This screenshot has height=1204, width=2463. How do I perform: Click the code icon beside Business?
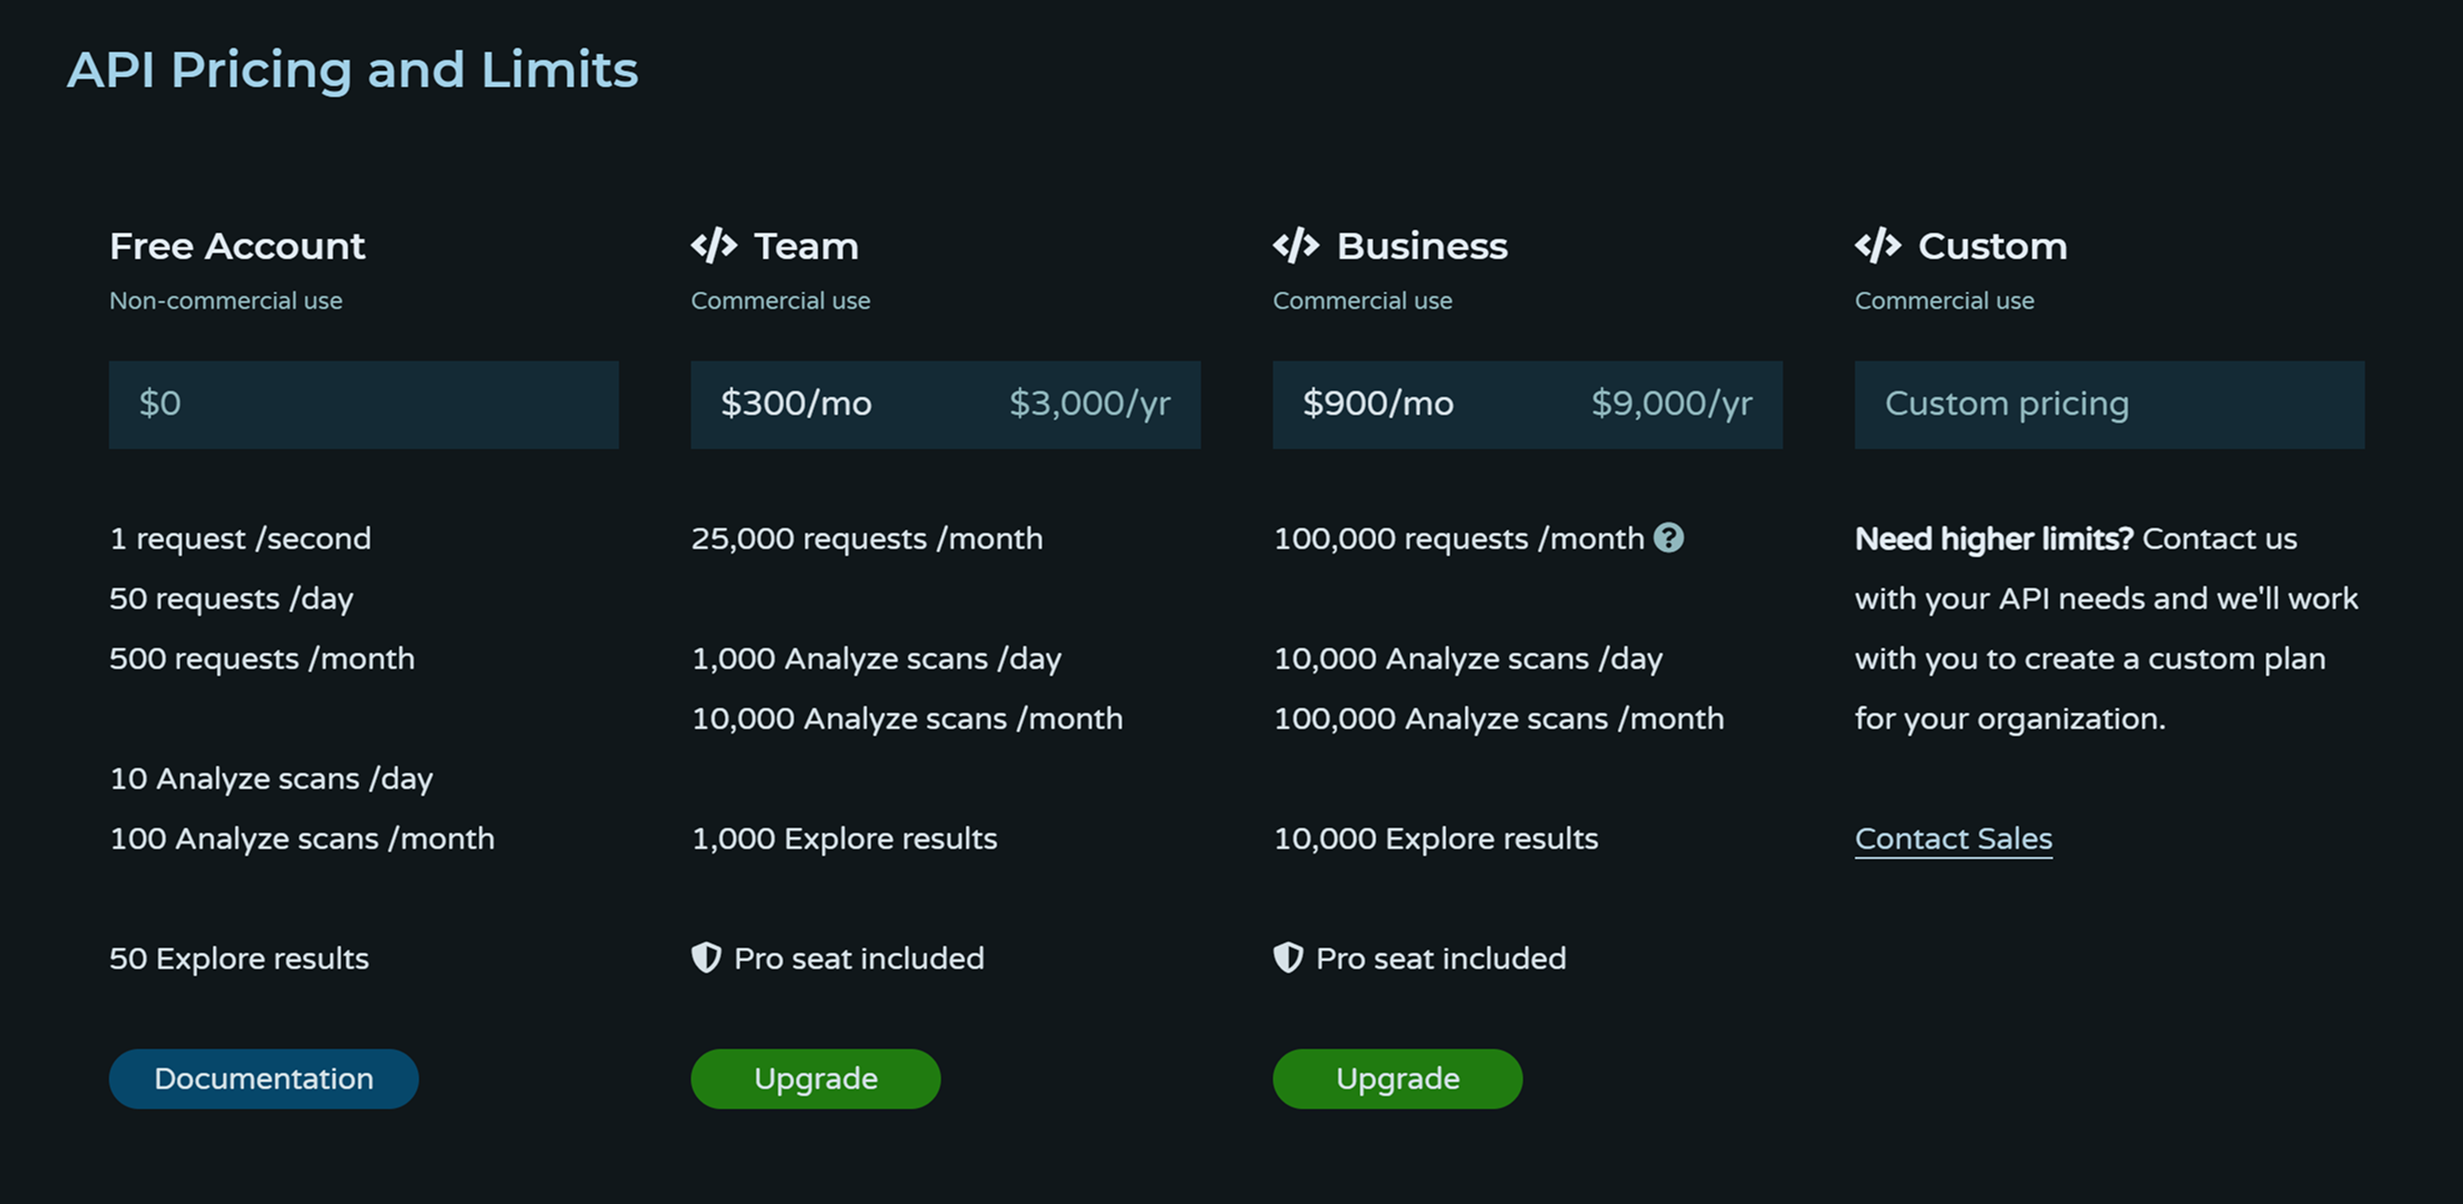[x=1296, y=246]
